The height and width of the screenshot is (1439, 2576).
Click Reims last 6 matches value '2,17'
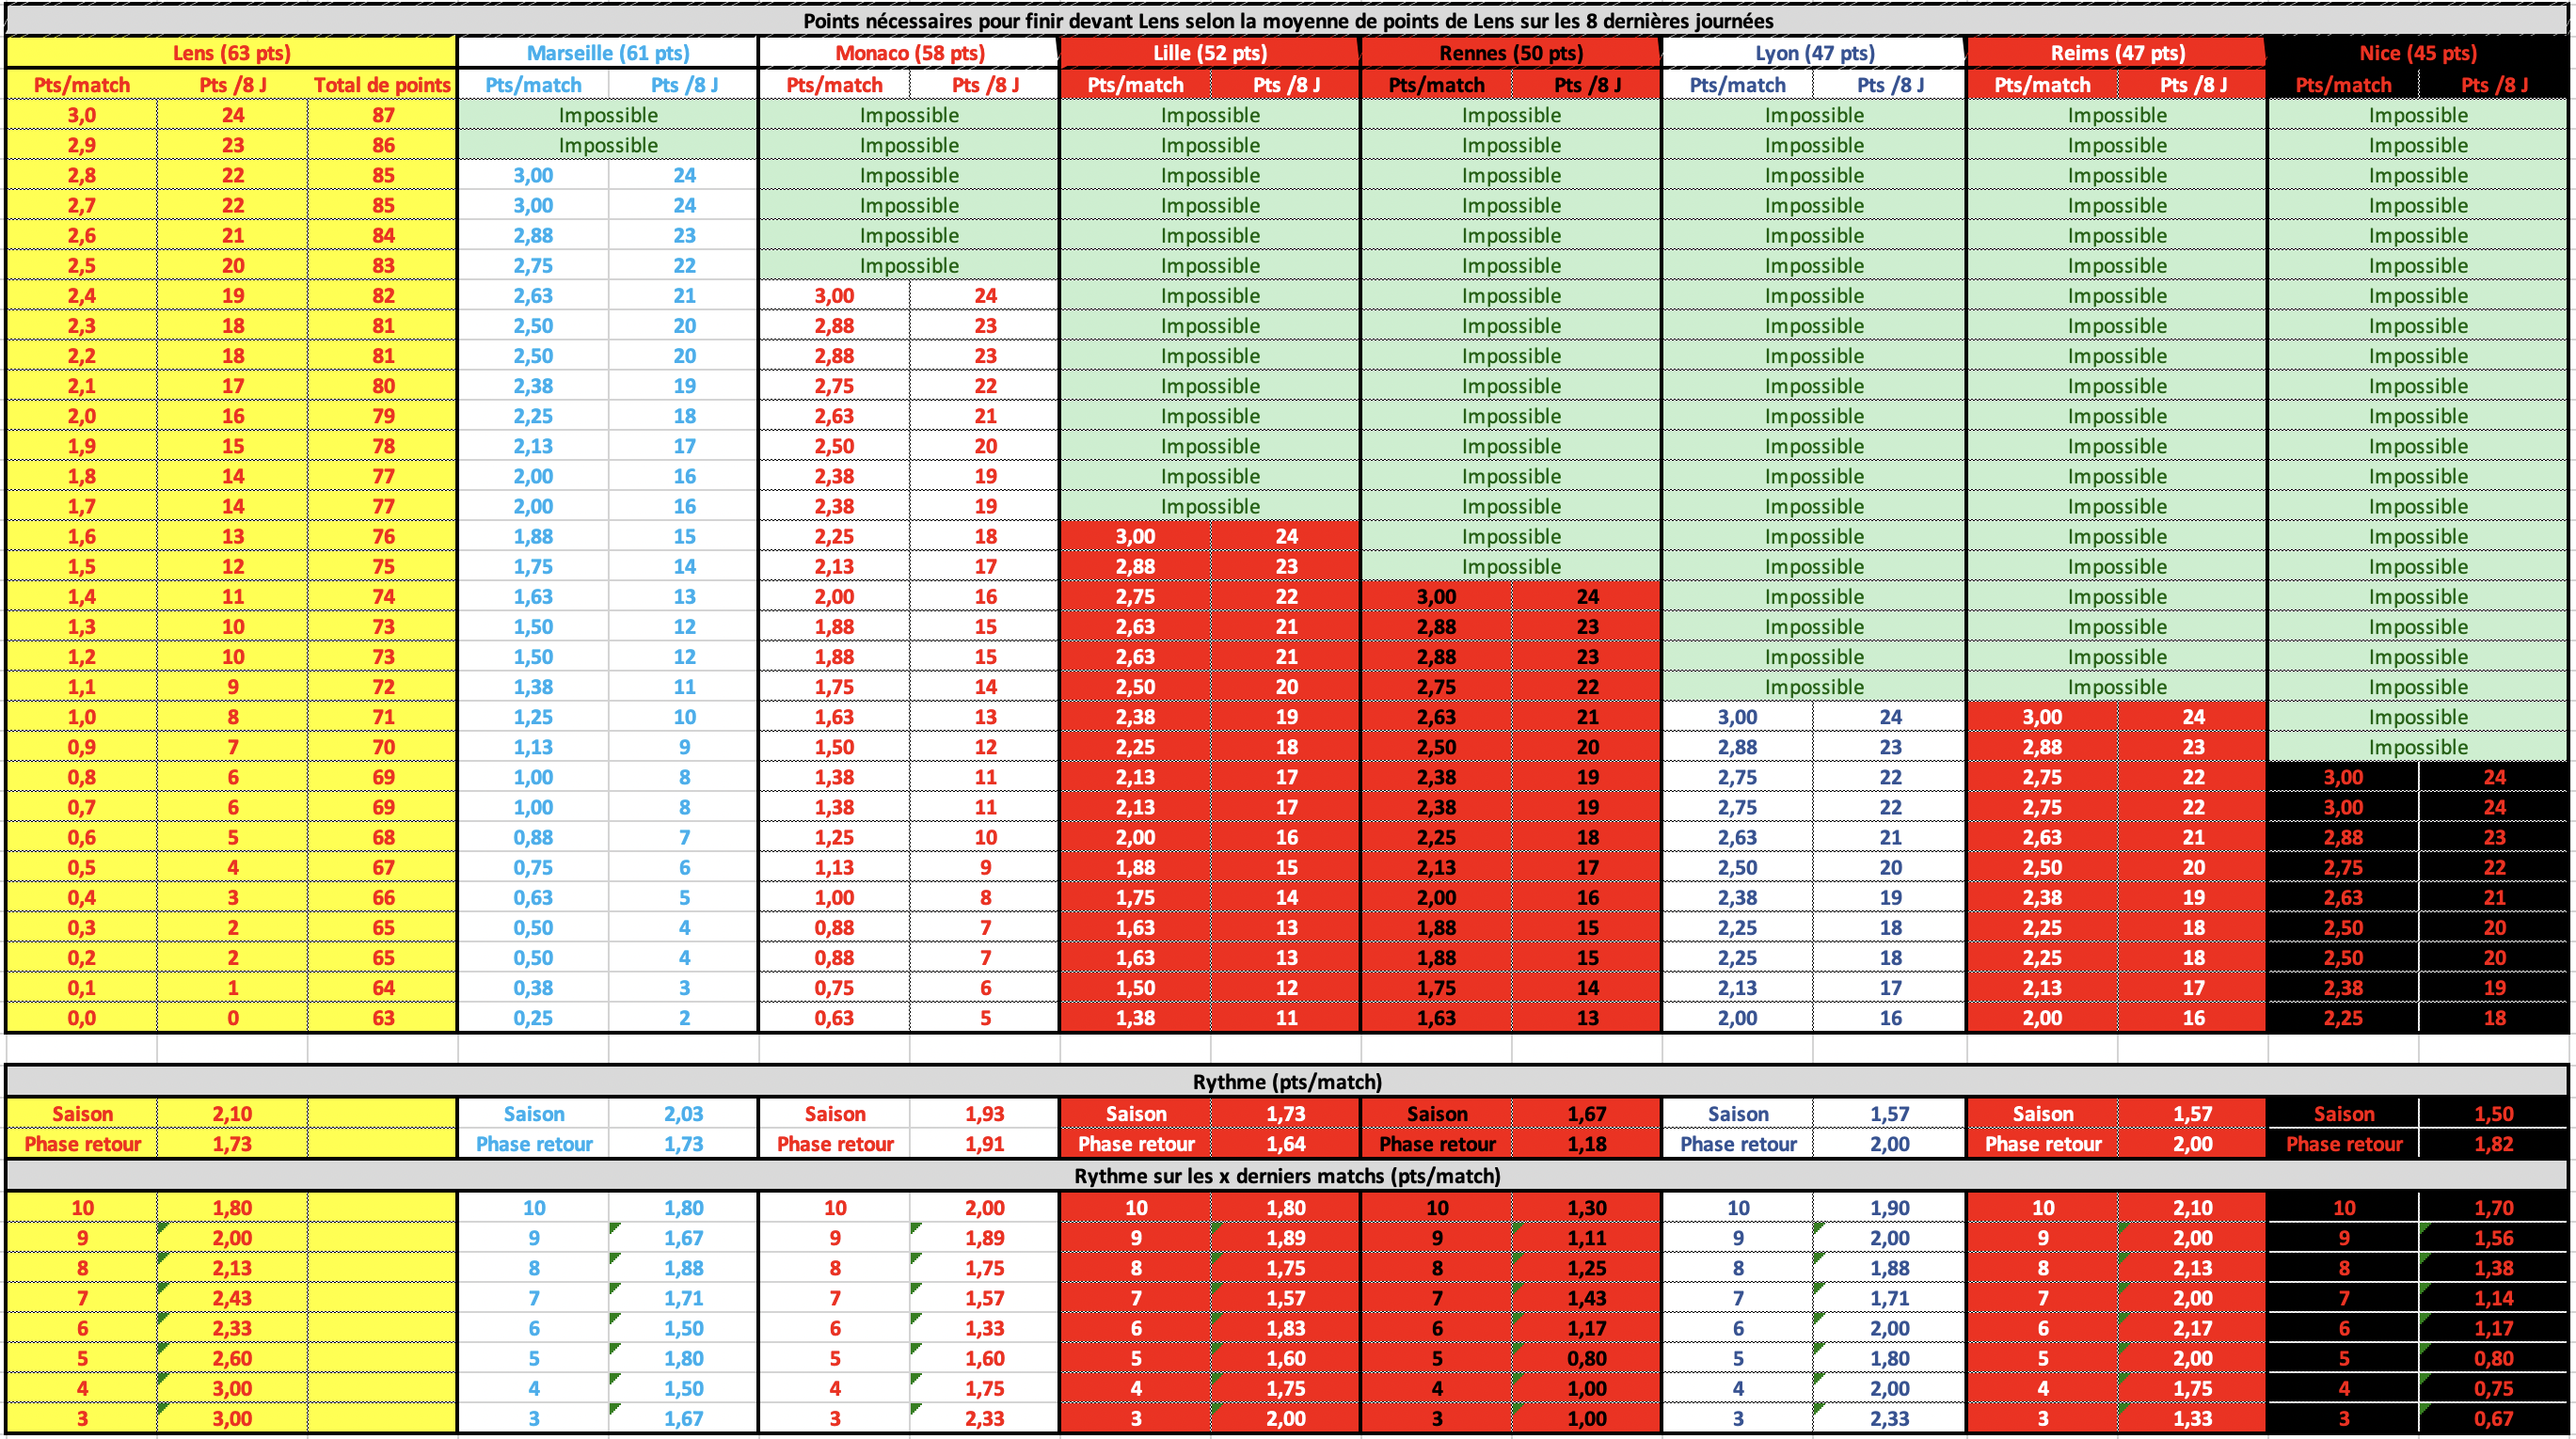coord(2193,1328)
